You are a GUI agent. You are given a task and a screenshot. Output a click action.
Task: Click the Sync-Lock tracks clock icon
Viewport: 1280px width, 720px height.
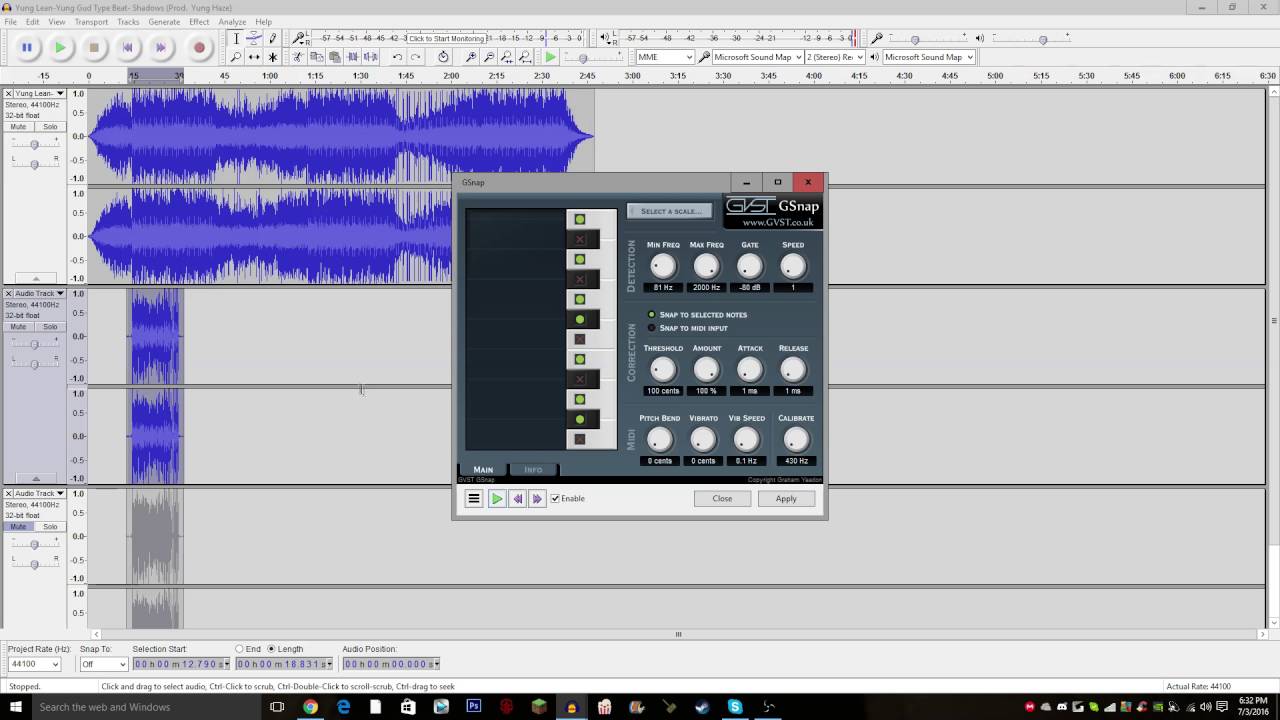pyautogui.click(x=443, y=57)
